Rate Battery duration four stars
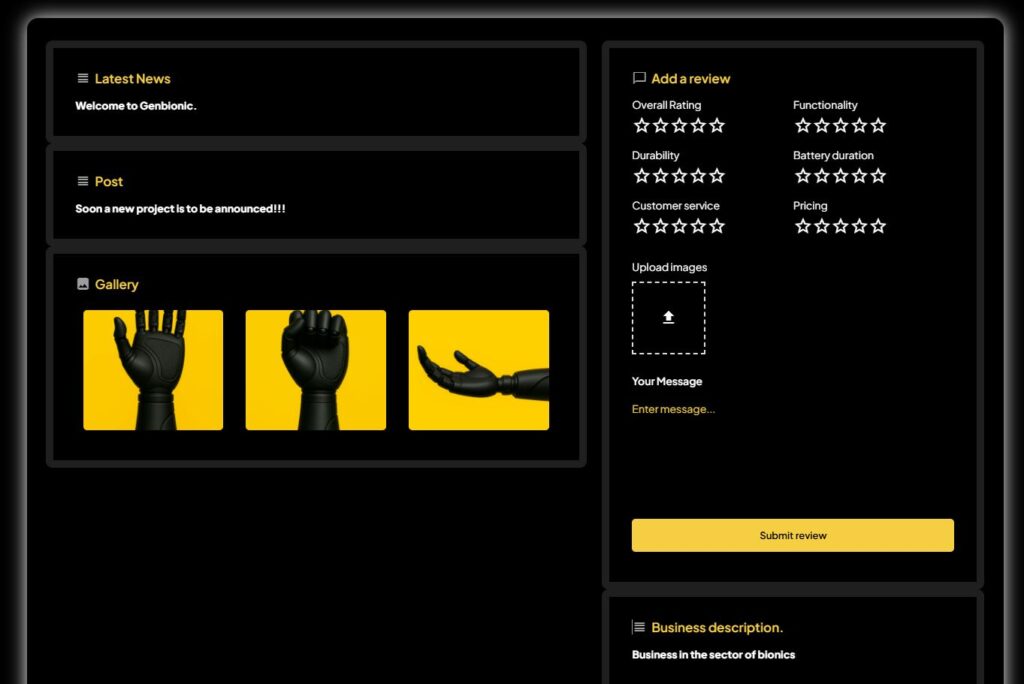Screen dimensions: 1024x684 (x=859, y=176)
